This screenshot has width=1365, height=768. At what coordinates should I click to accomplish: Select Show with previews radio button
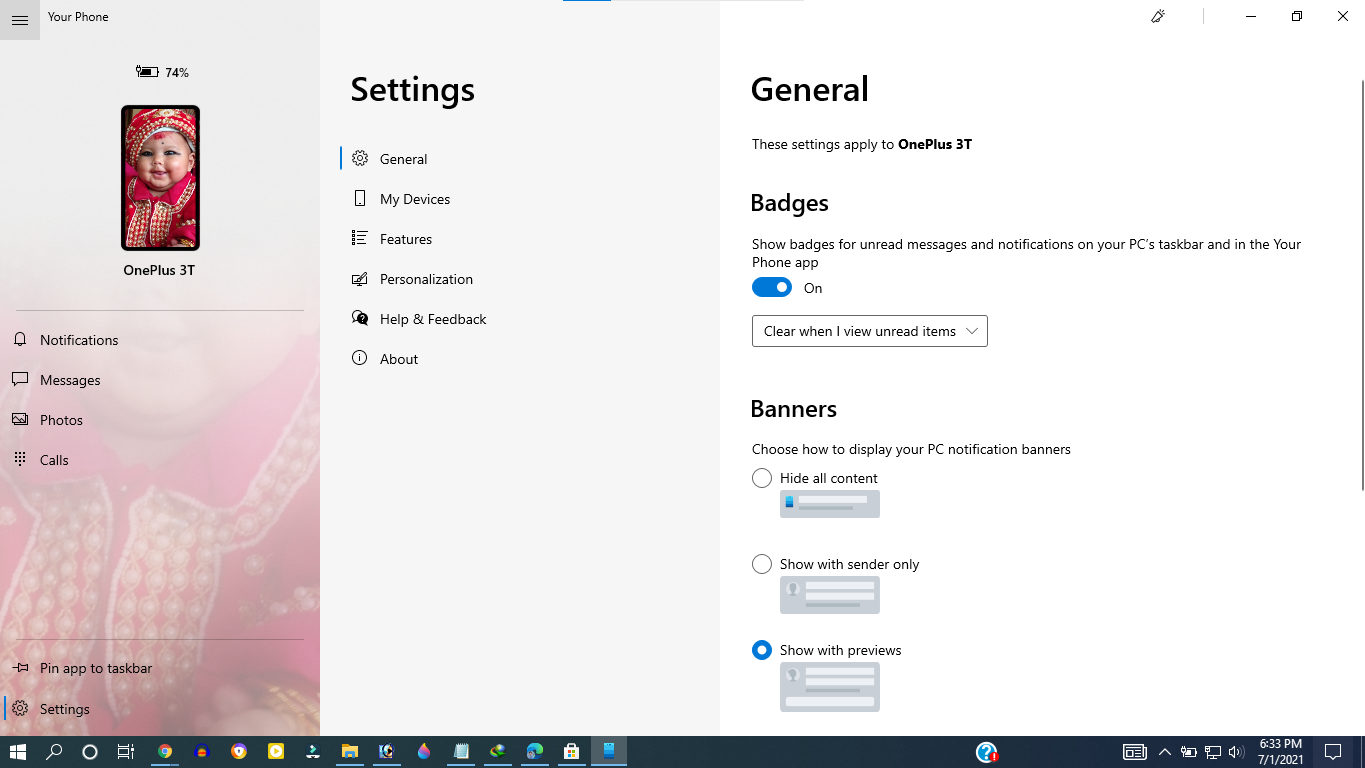(762, 650)
